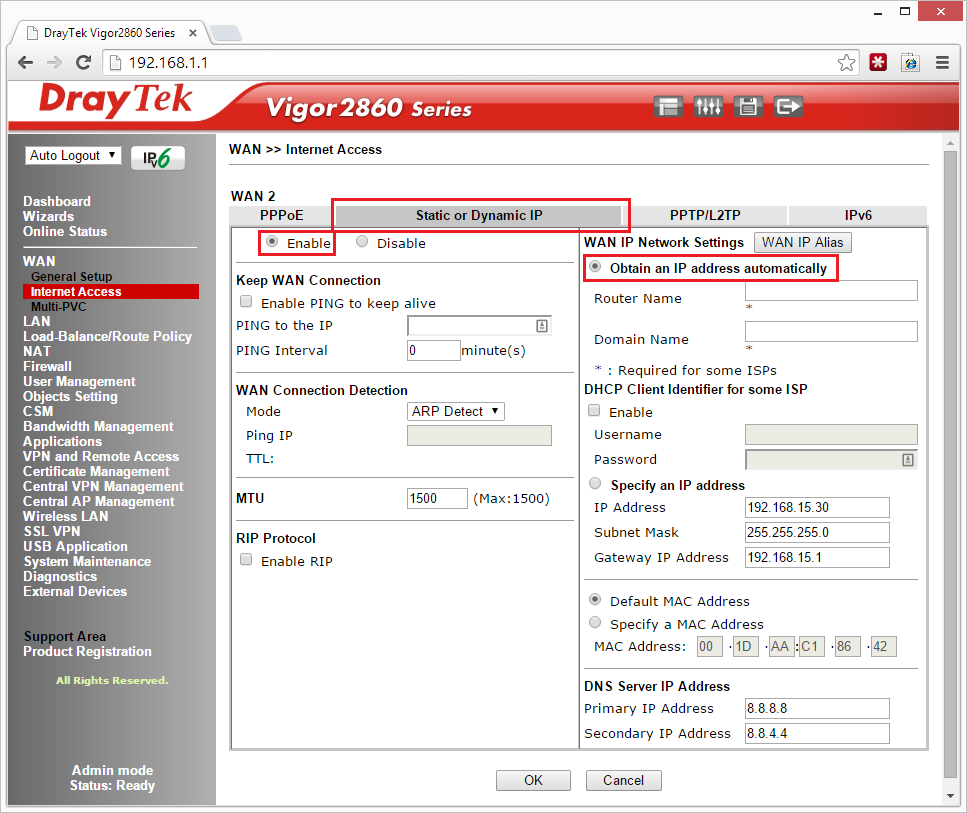Click the logout arrow icon in header
The image size is (967, 813).
click(788, 107)
